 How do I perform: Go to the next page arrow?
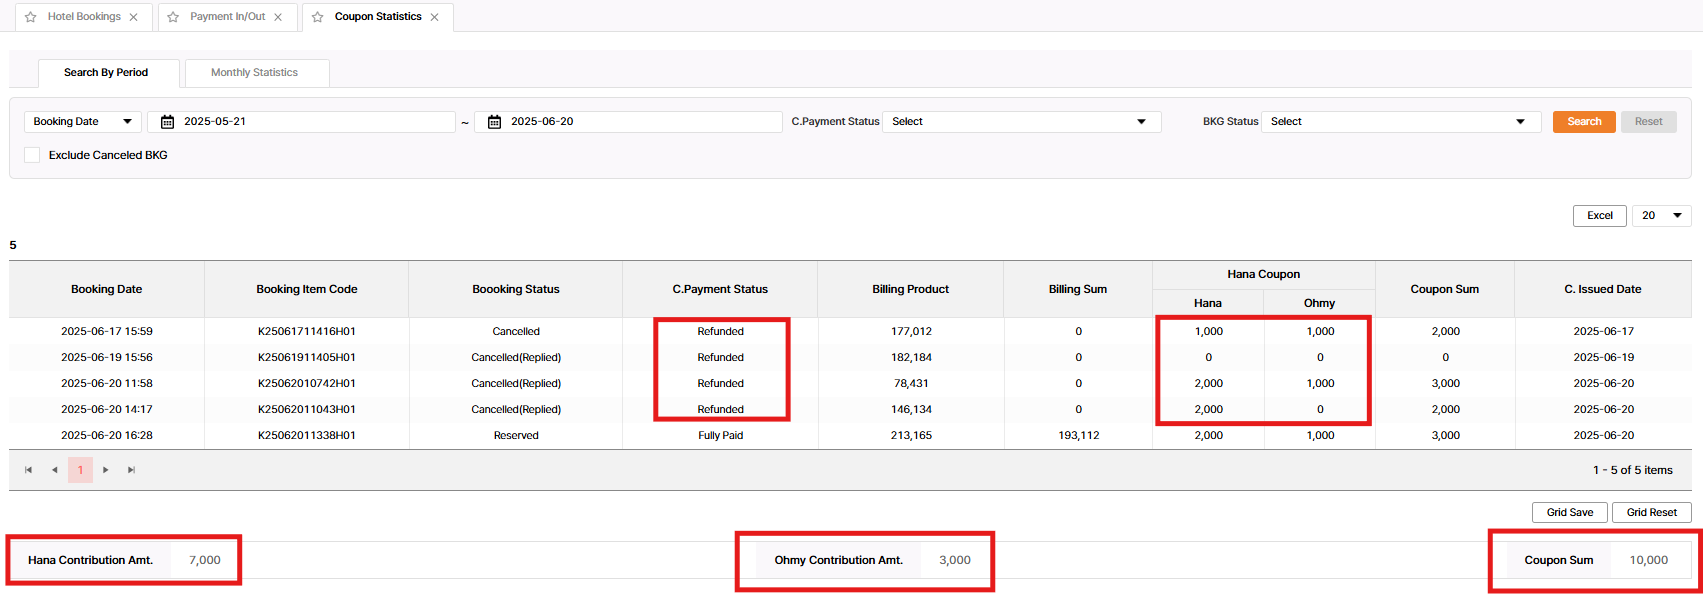(x=106, y=470)
